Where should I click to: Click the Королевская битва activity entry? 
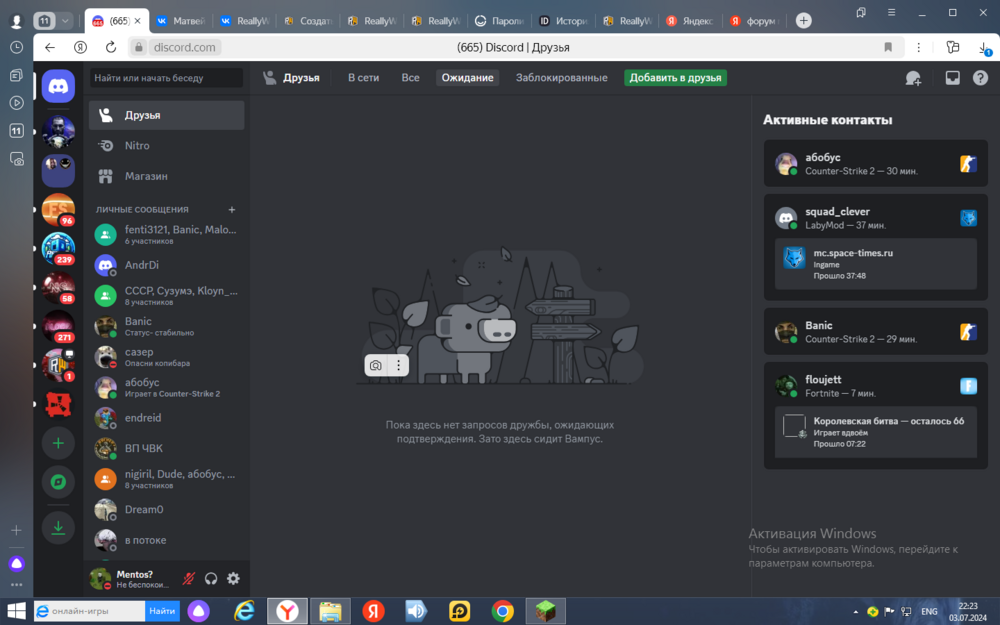pyautogui.click(x=876, y=432)
